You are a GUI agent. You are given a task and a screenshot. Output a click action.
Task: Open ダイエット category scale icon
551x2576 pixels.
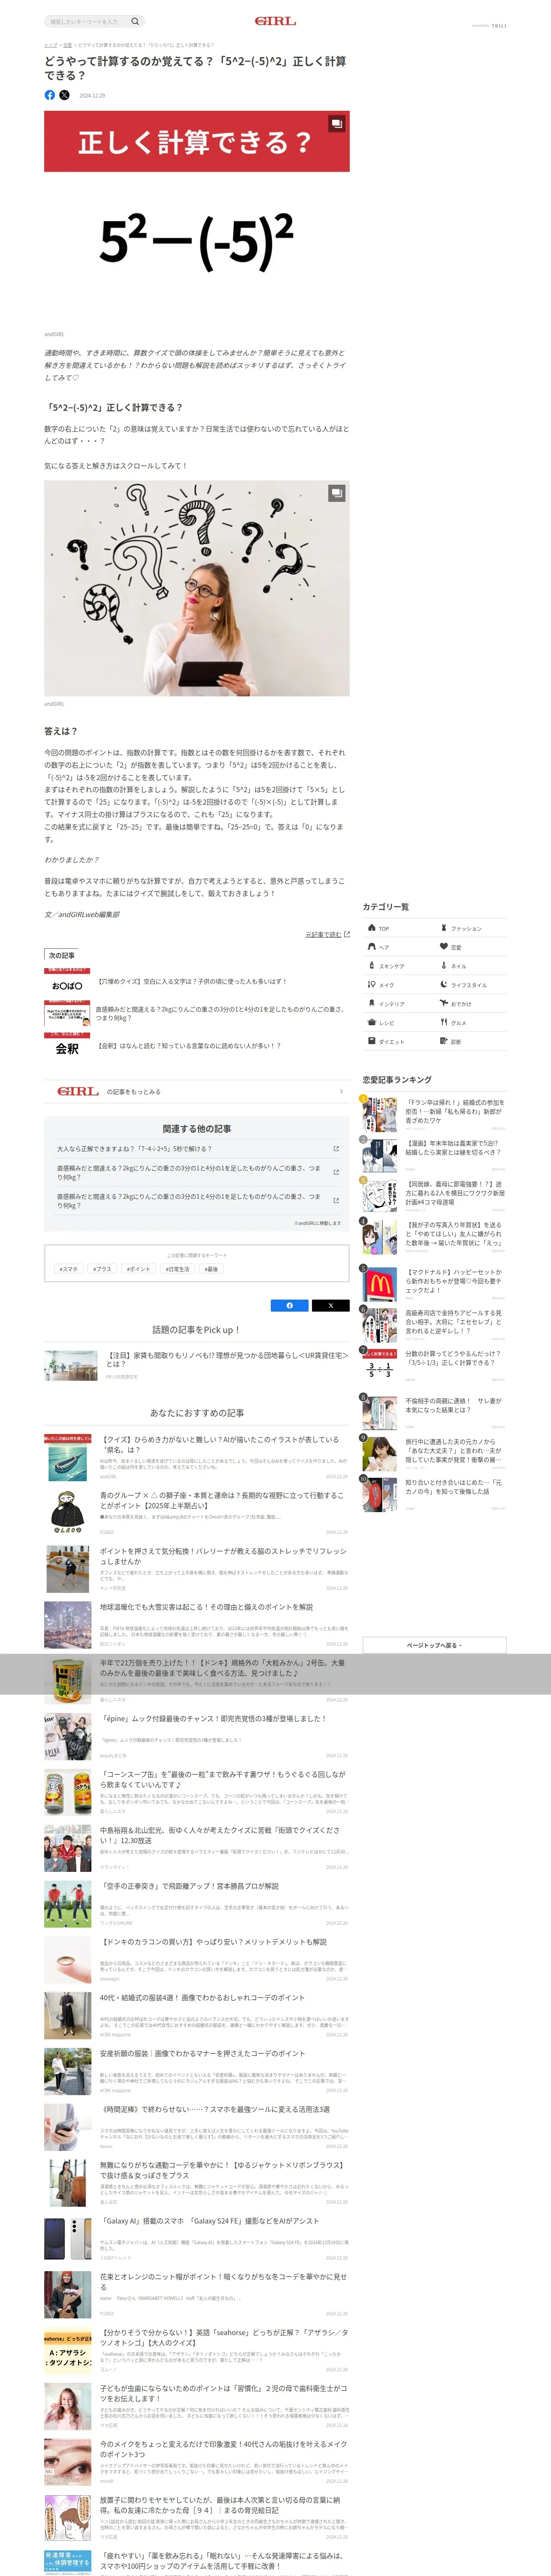371,1041
